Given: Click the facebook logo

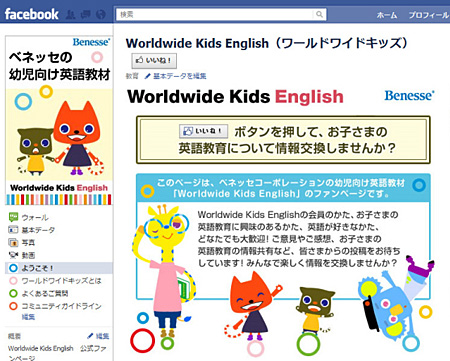Looking at the screenshot, I should pos(32,14).
